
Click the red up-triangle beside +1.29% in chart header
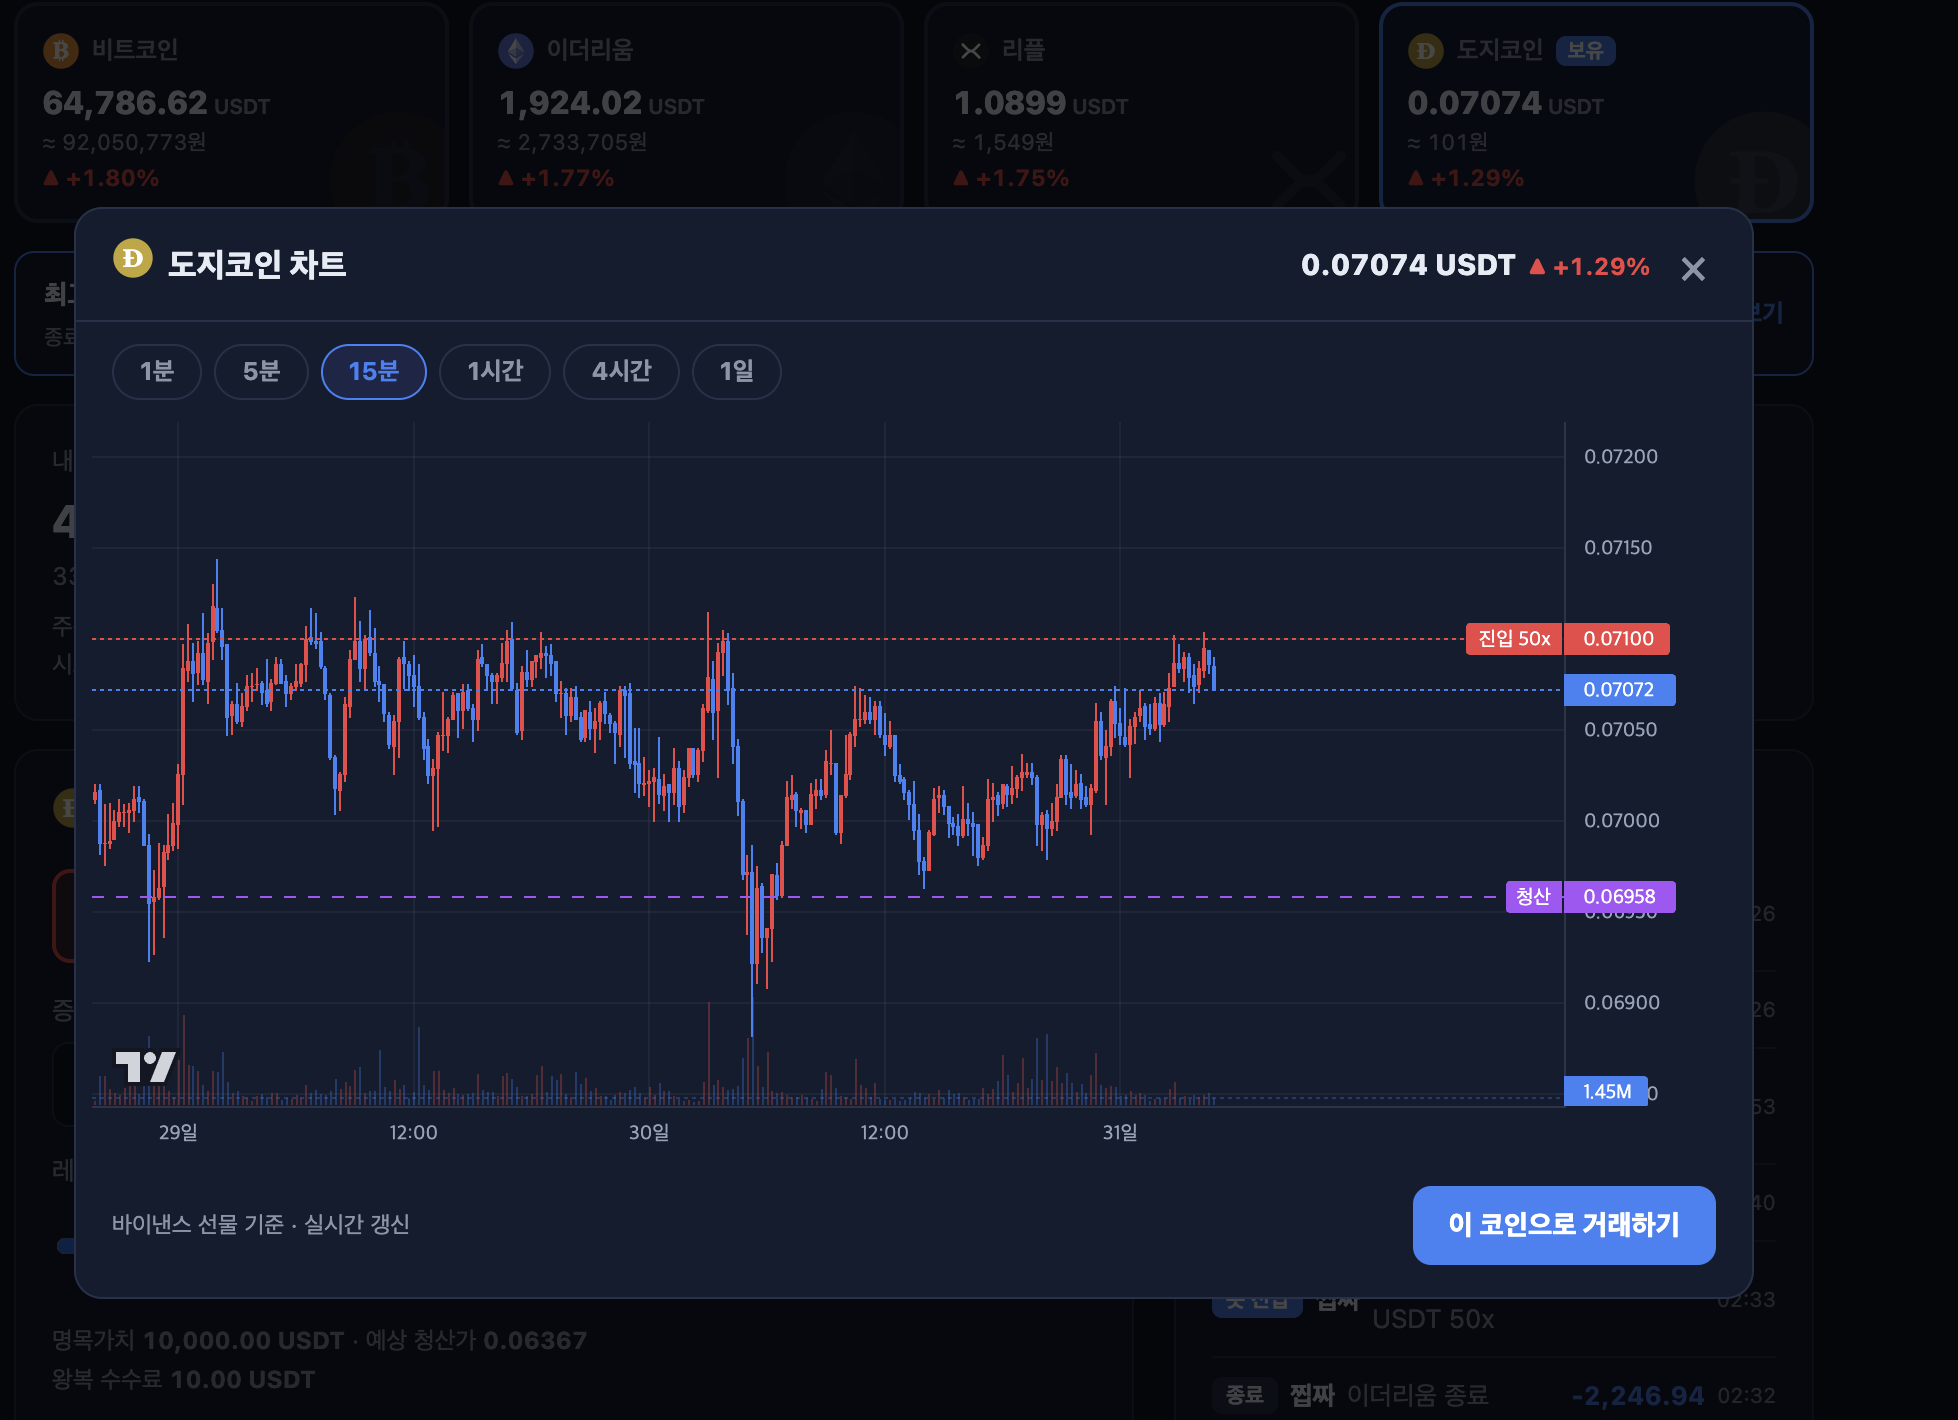(1538, 267)
